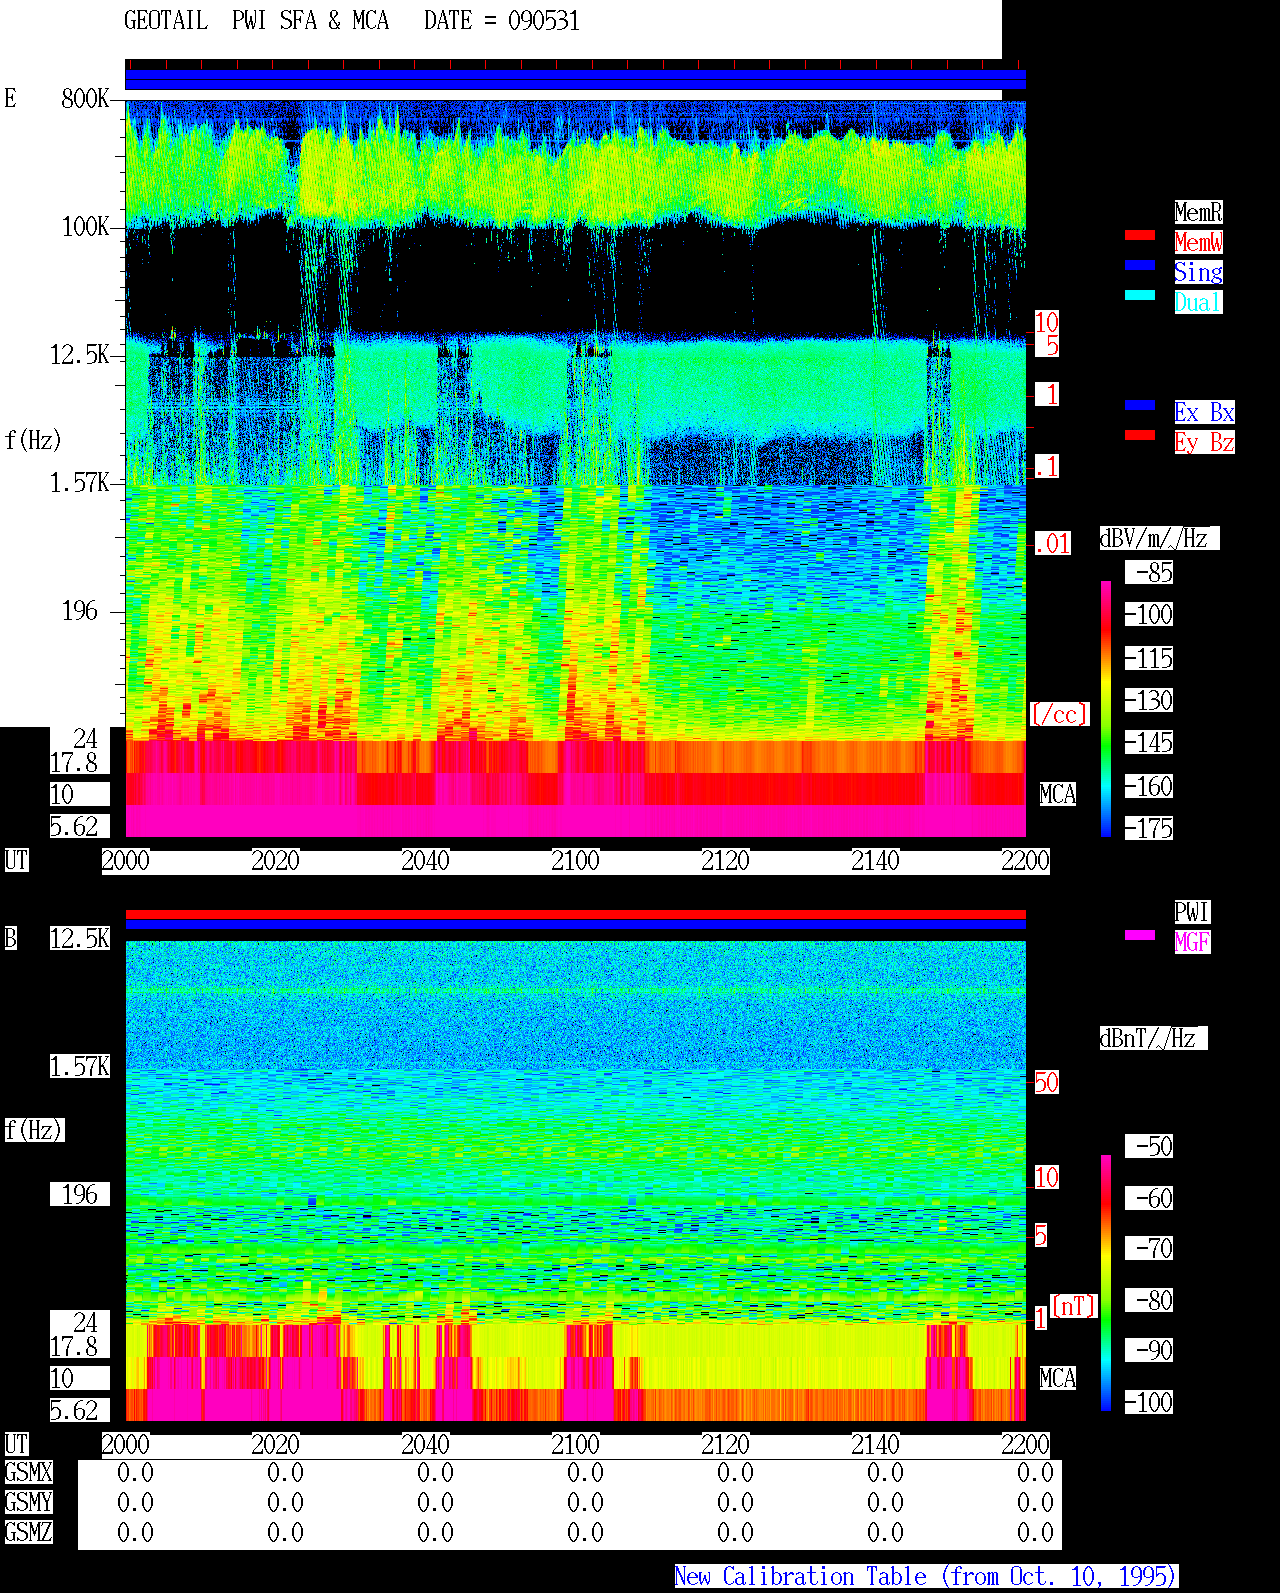The width and height of the screenshot is (1280, 1593).
Task: Click the red Ey Bz legend swatch
Action: [1140, 435]
